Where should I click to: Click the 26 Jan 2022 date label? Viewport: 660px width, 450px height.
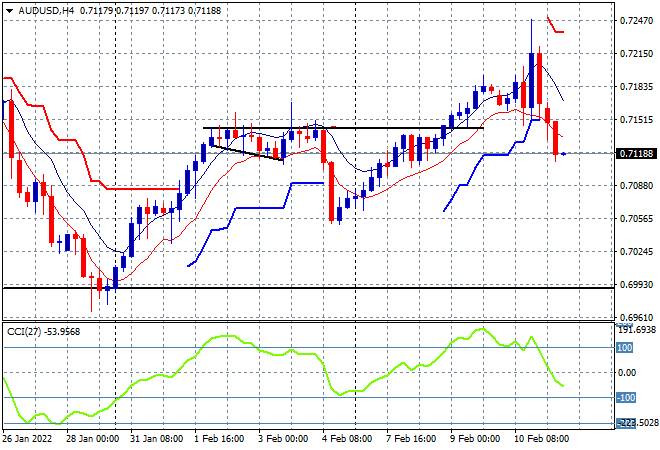27,439
